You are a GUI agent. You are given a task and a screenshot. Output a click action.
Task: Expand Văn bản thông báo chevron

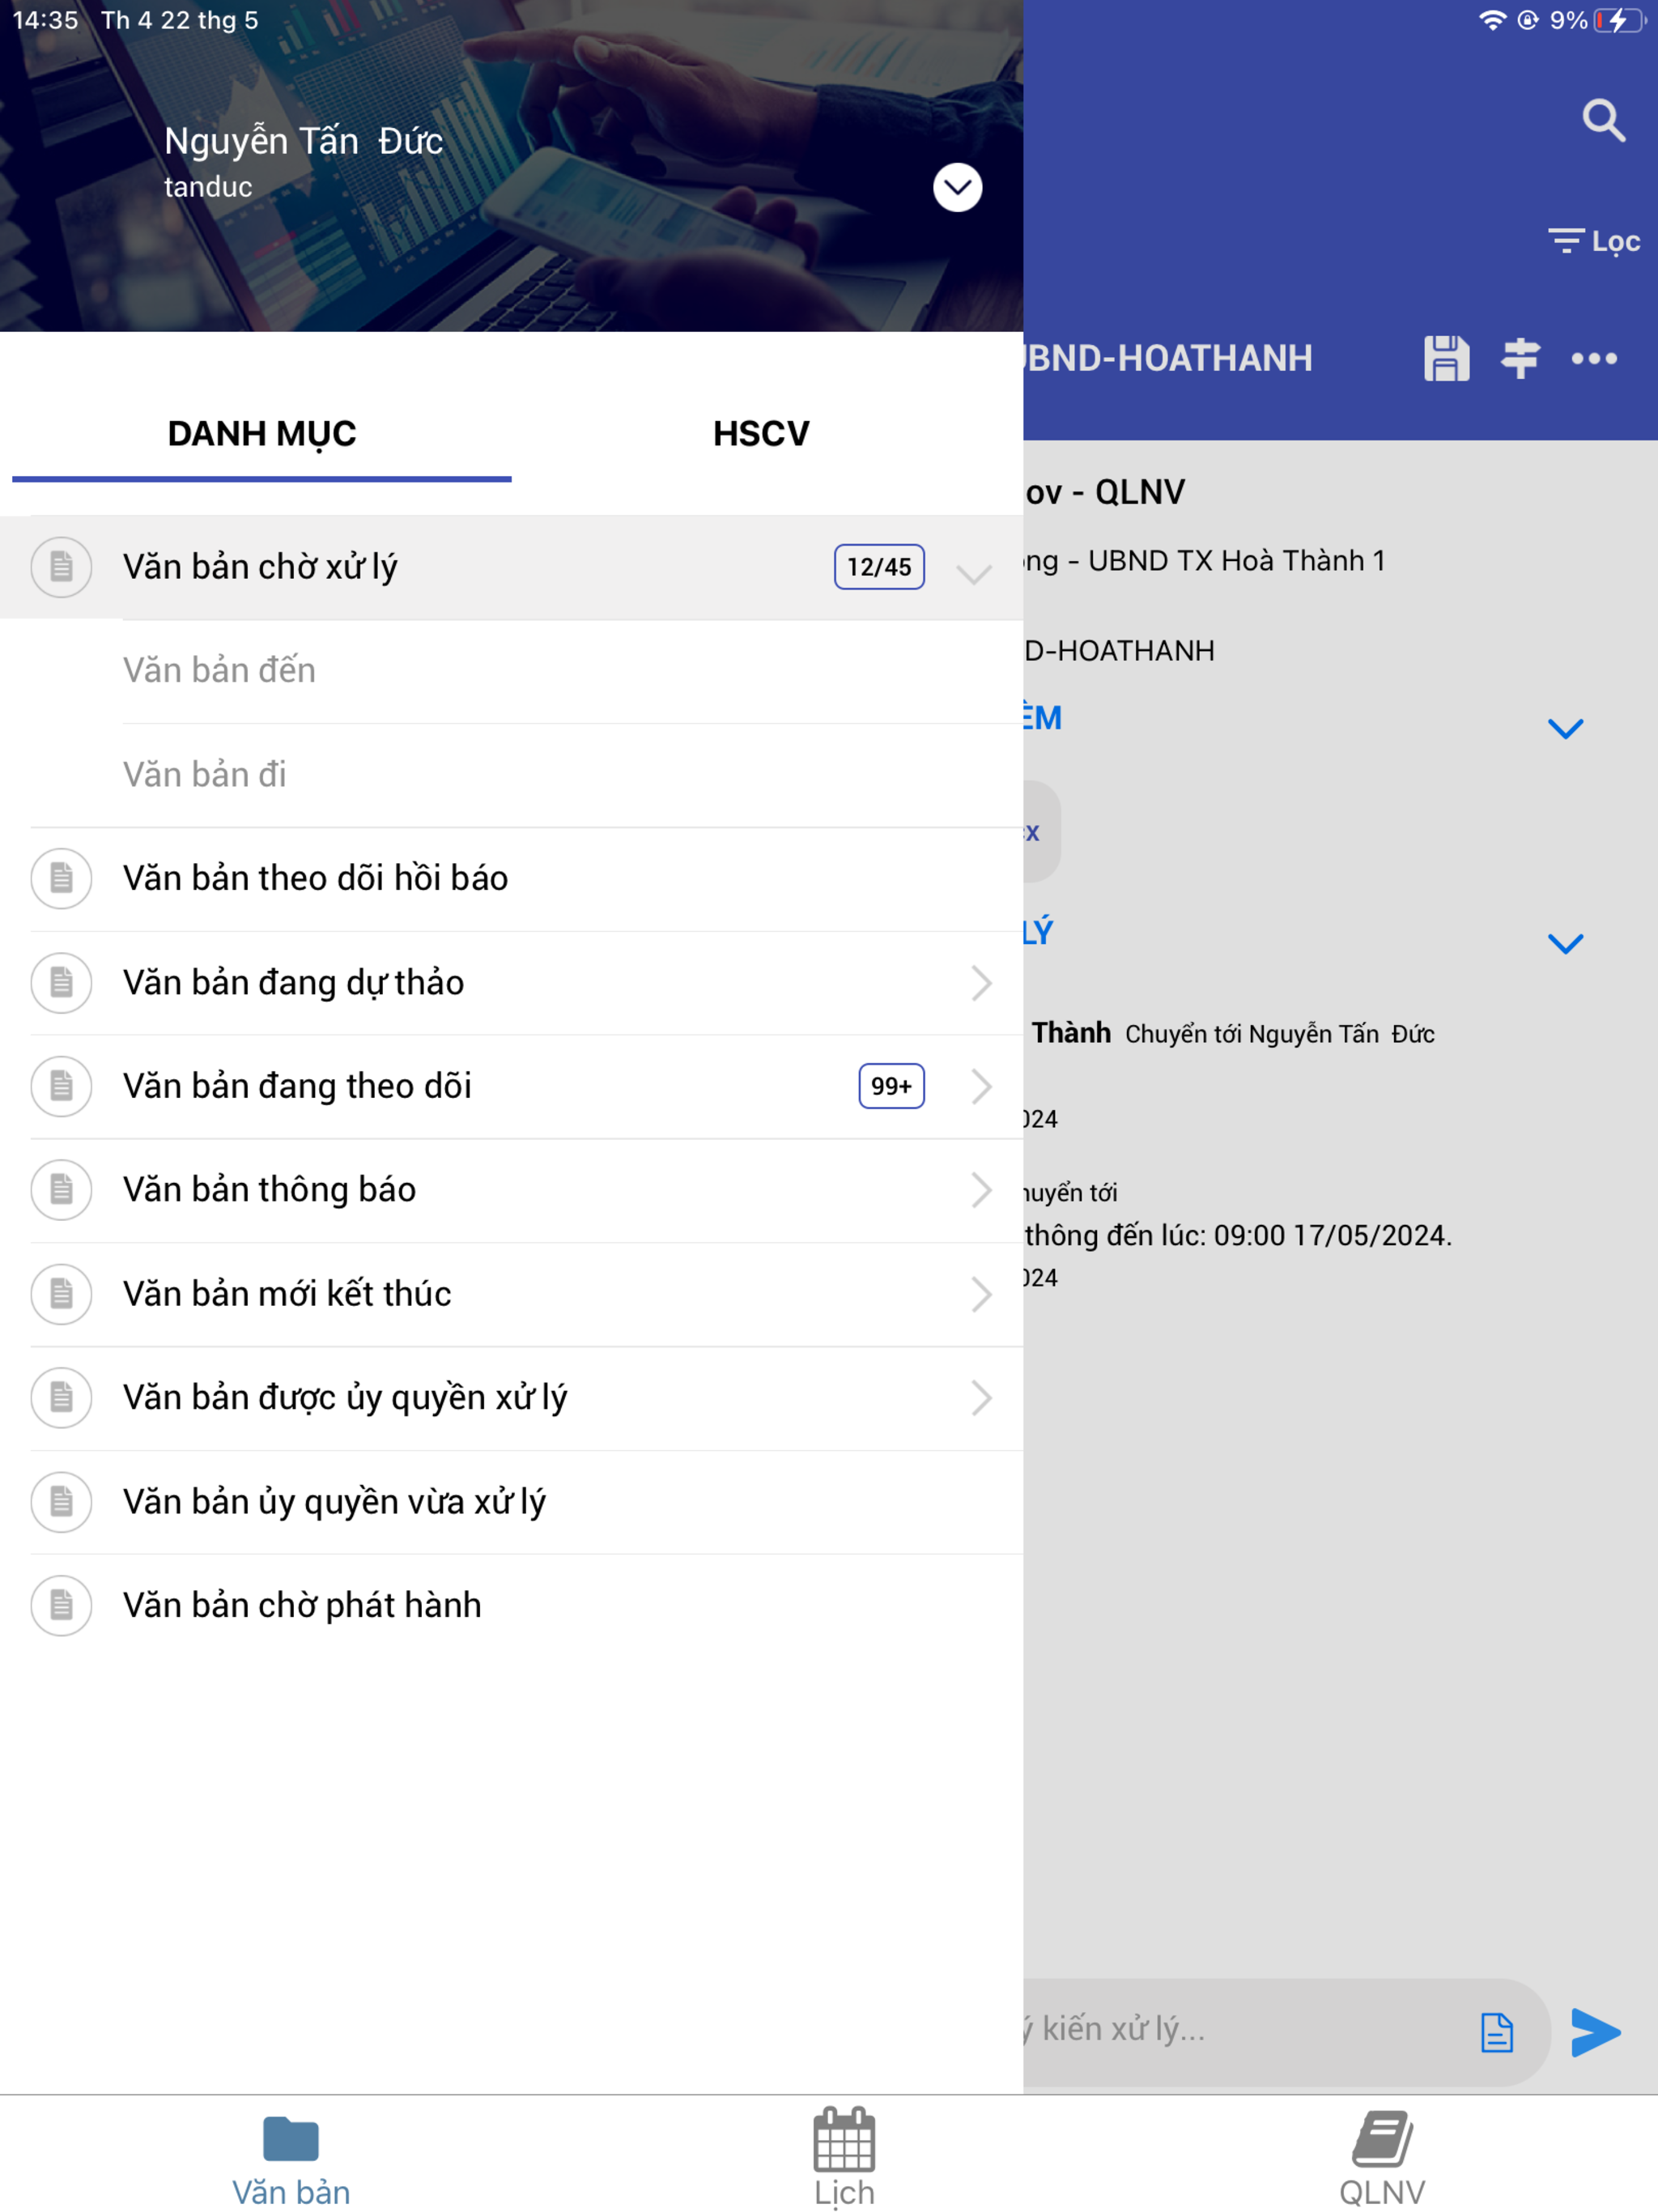click(x=981, y=1190)
